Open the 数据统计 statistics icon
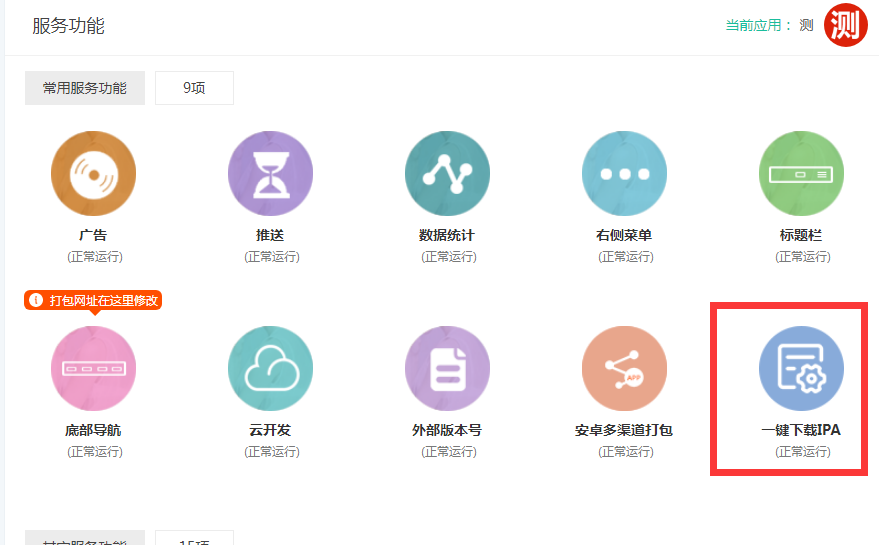879x545 pixels. click(x=447, y=174)
